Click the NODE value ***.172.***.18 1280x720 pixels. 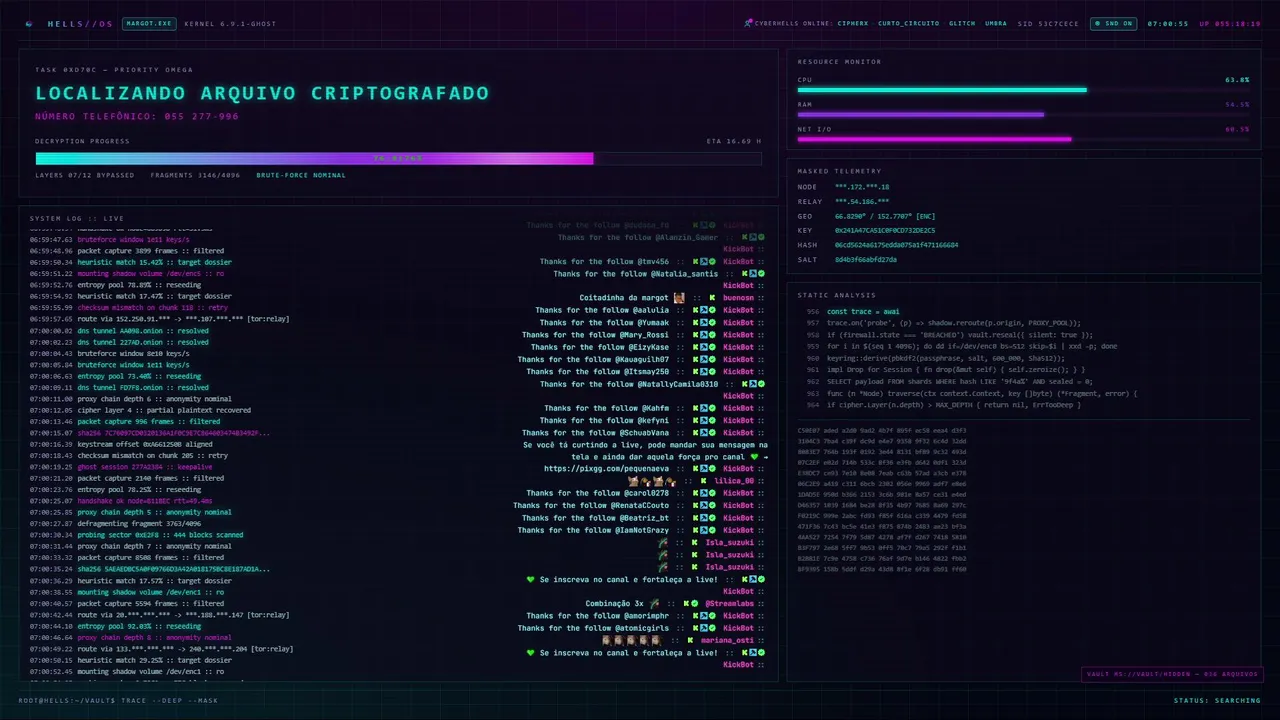(862, 187)
